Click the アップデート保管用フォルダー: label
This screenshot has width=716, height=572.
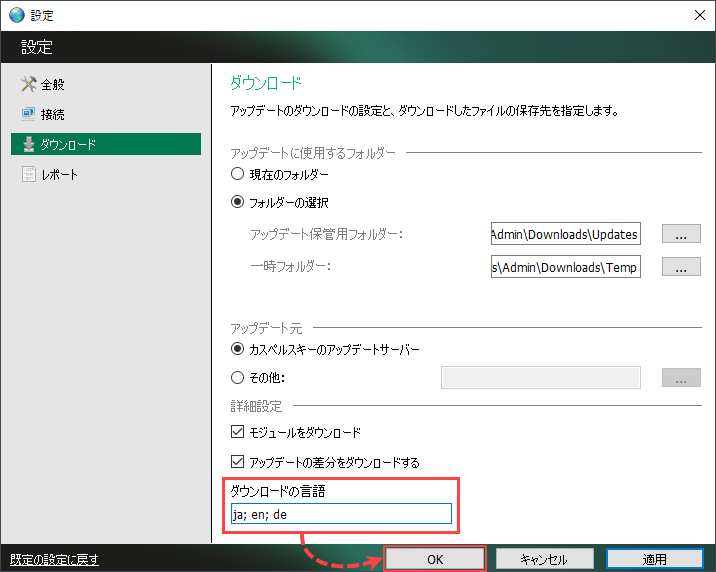[x=326, y=234]
